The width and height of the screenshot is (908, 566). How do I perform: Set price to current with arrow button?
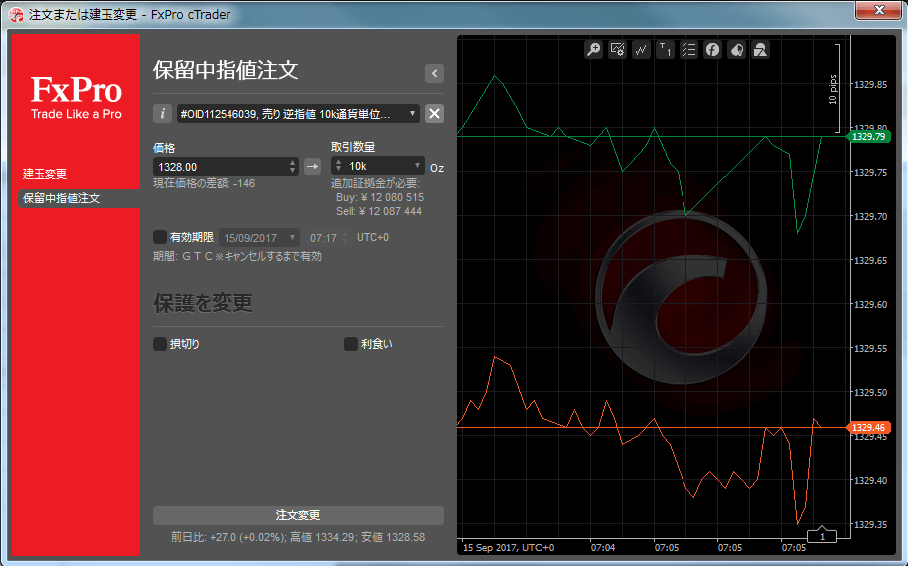point(312,167)
